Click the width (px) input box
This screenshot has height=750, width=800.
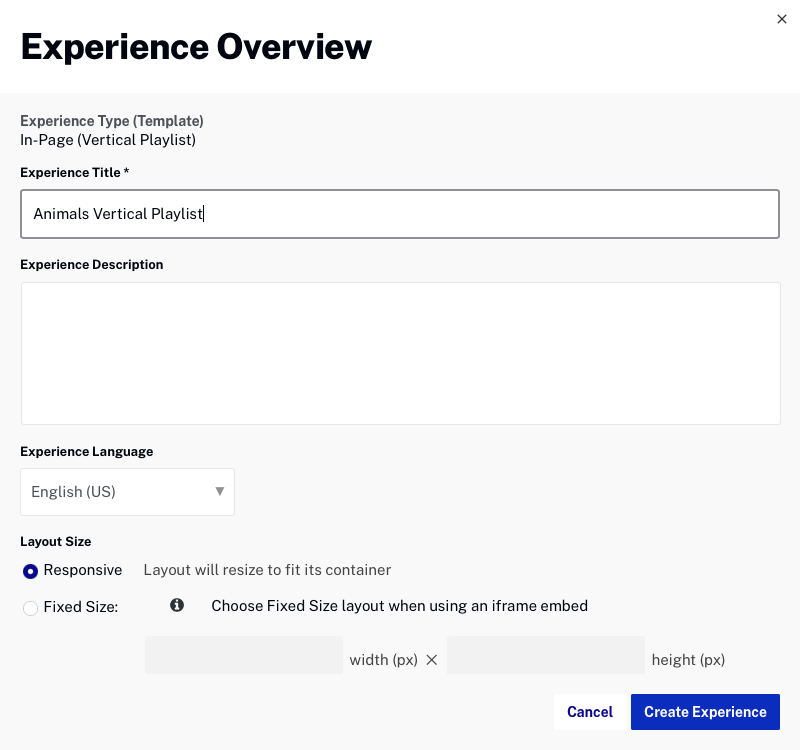pyautogui.click(x=244, y=655)
